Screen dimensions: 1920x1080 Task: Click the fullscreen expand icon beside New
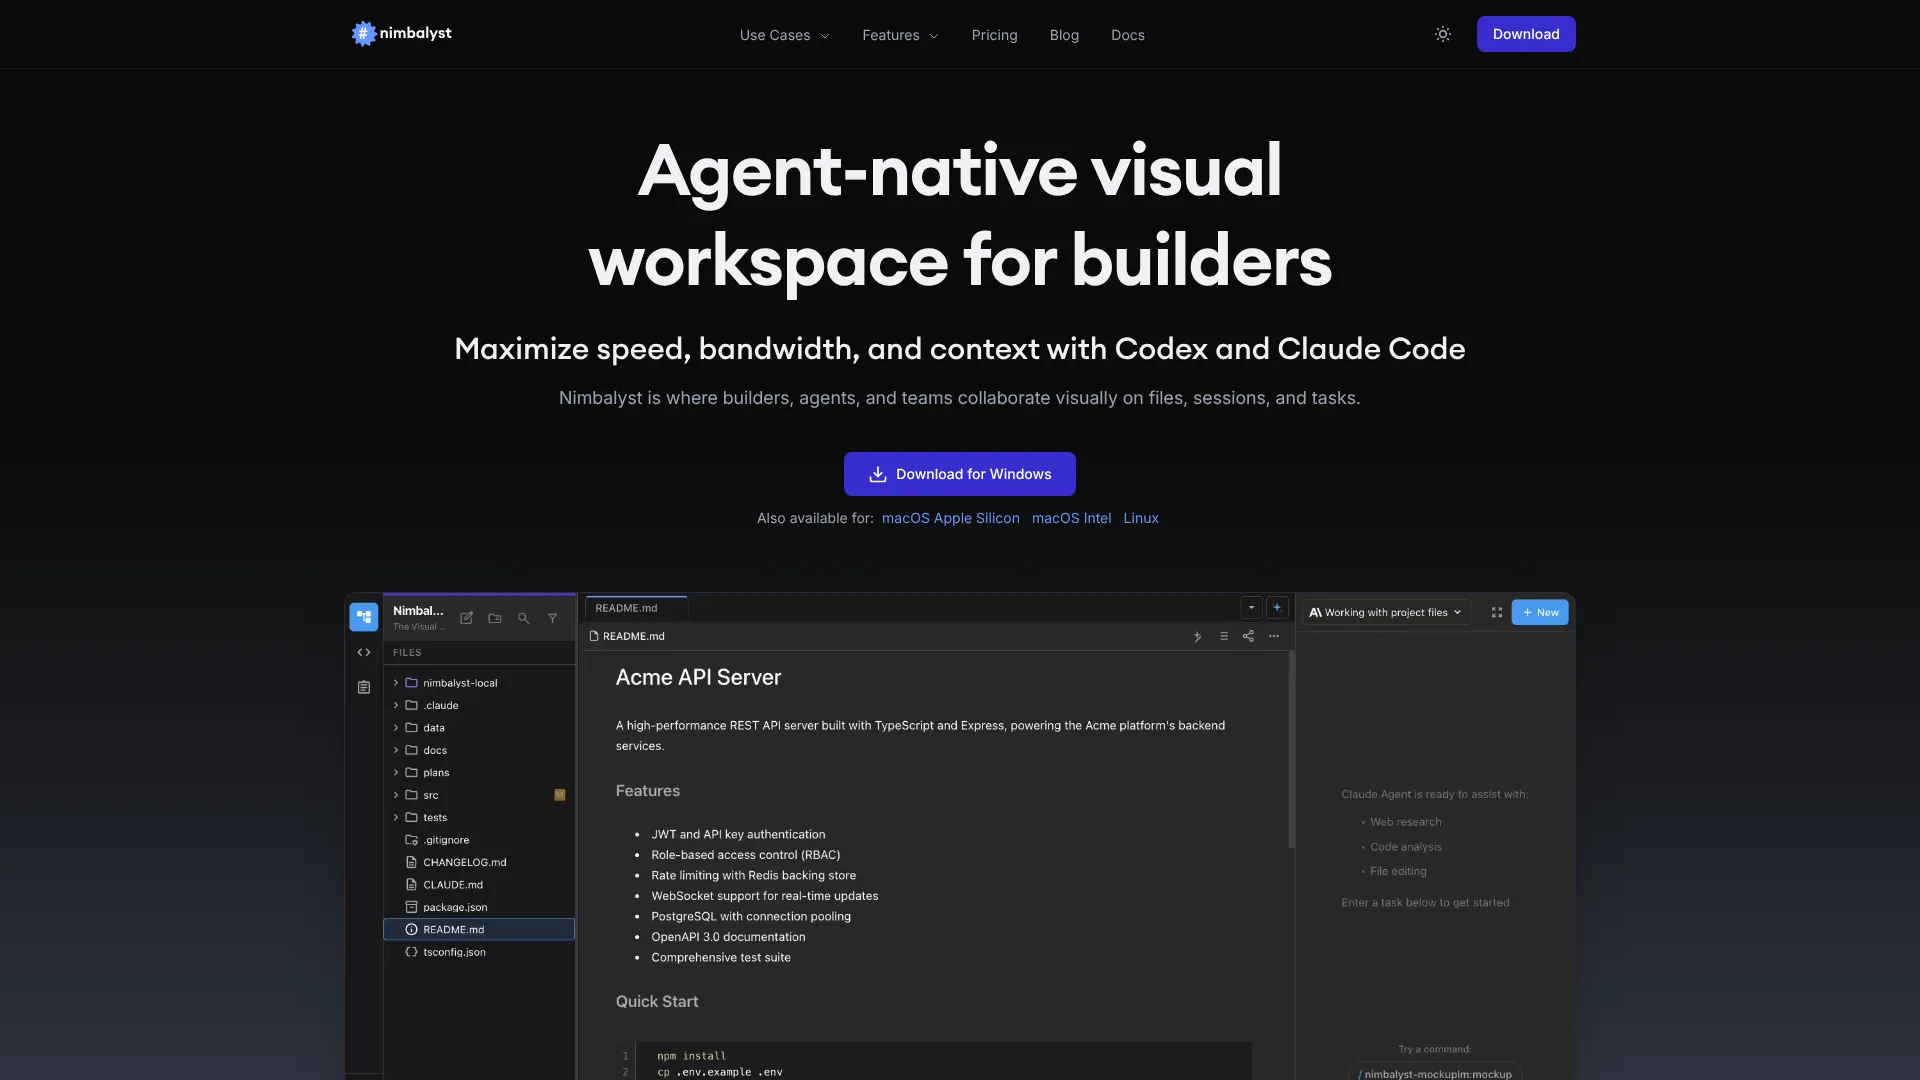click(1497, 612)
